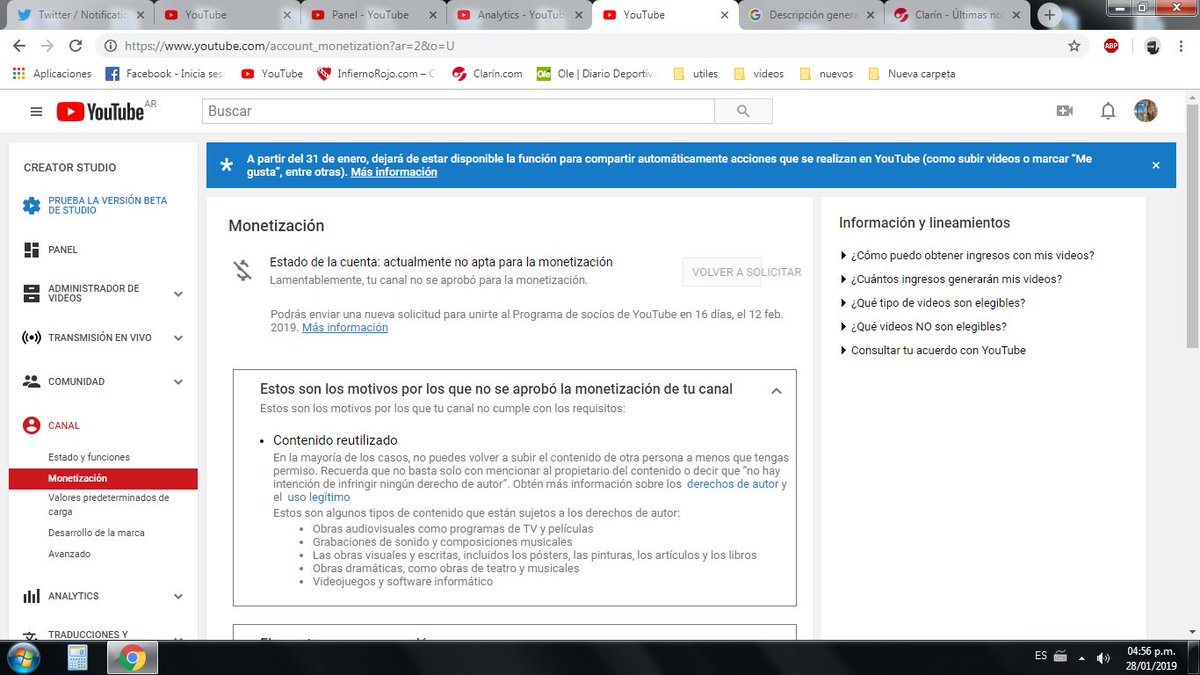This screenshot has height=675, width=1200.
Task: Click the Aplicaciones bookmarks shortcut
Action: [52, 73]
